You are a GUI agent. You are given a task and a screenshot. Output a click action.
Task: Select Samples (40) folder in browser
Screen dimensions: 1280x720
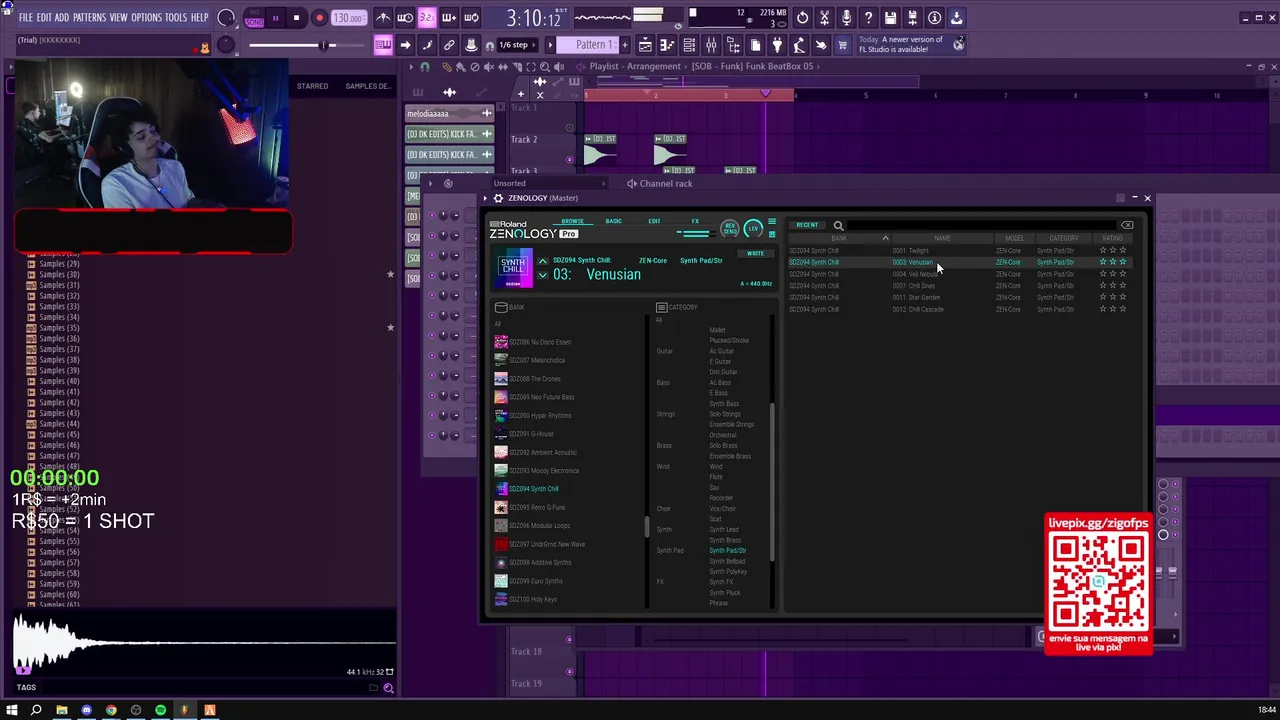59,381
